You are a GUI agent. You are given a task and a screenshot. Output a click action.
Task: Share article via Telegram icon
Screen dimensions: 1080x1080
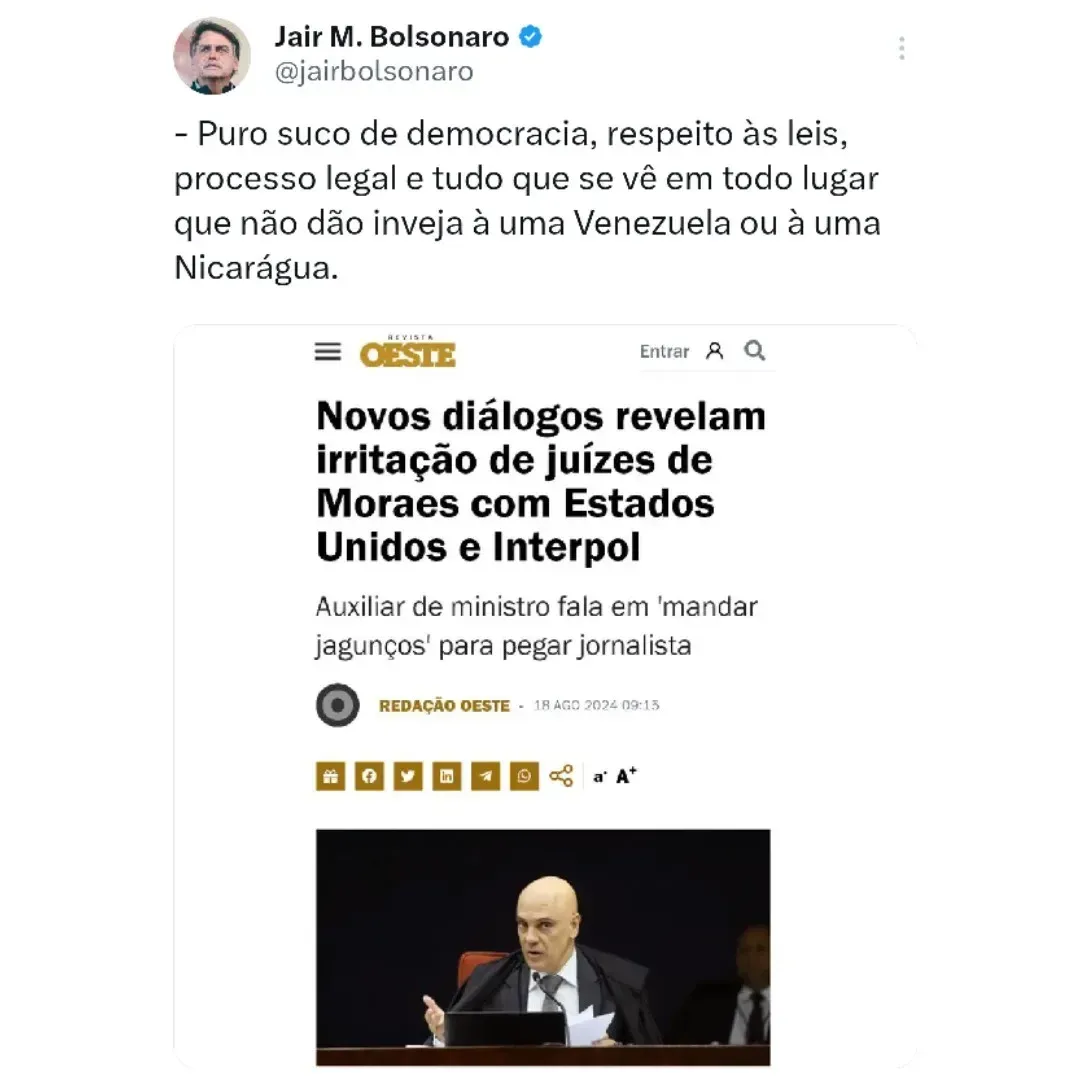coord(486,776)
